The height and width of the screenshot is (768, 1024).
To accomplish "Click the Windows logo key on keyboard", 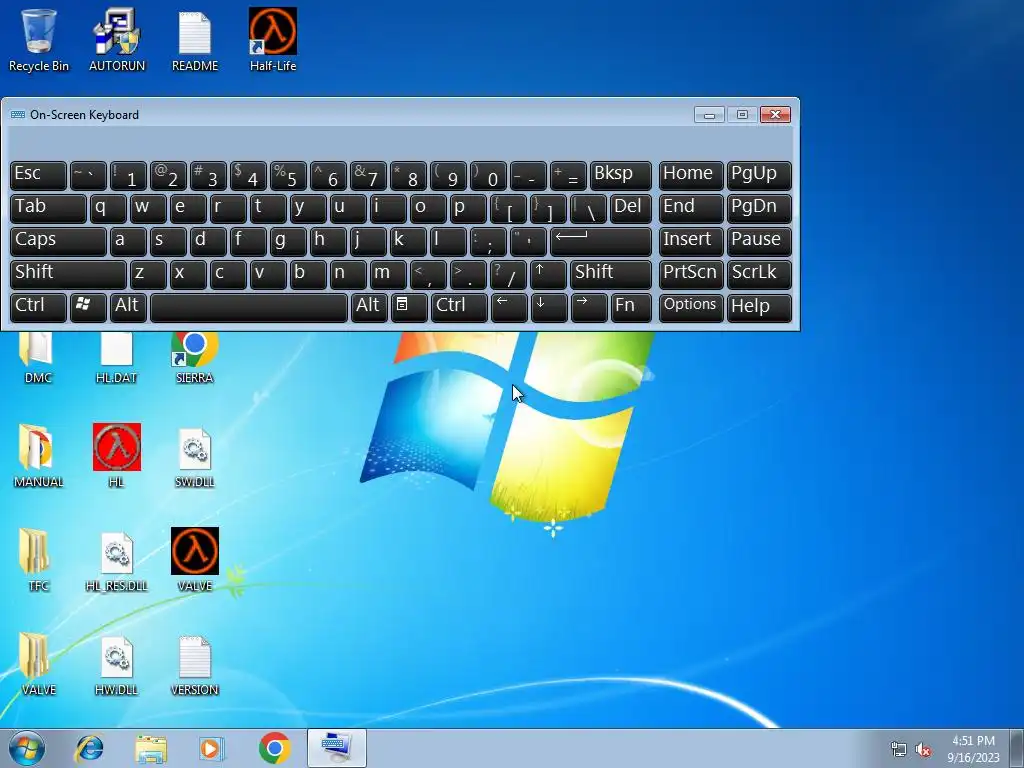I will pos(88,307).
